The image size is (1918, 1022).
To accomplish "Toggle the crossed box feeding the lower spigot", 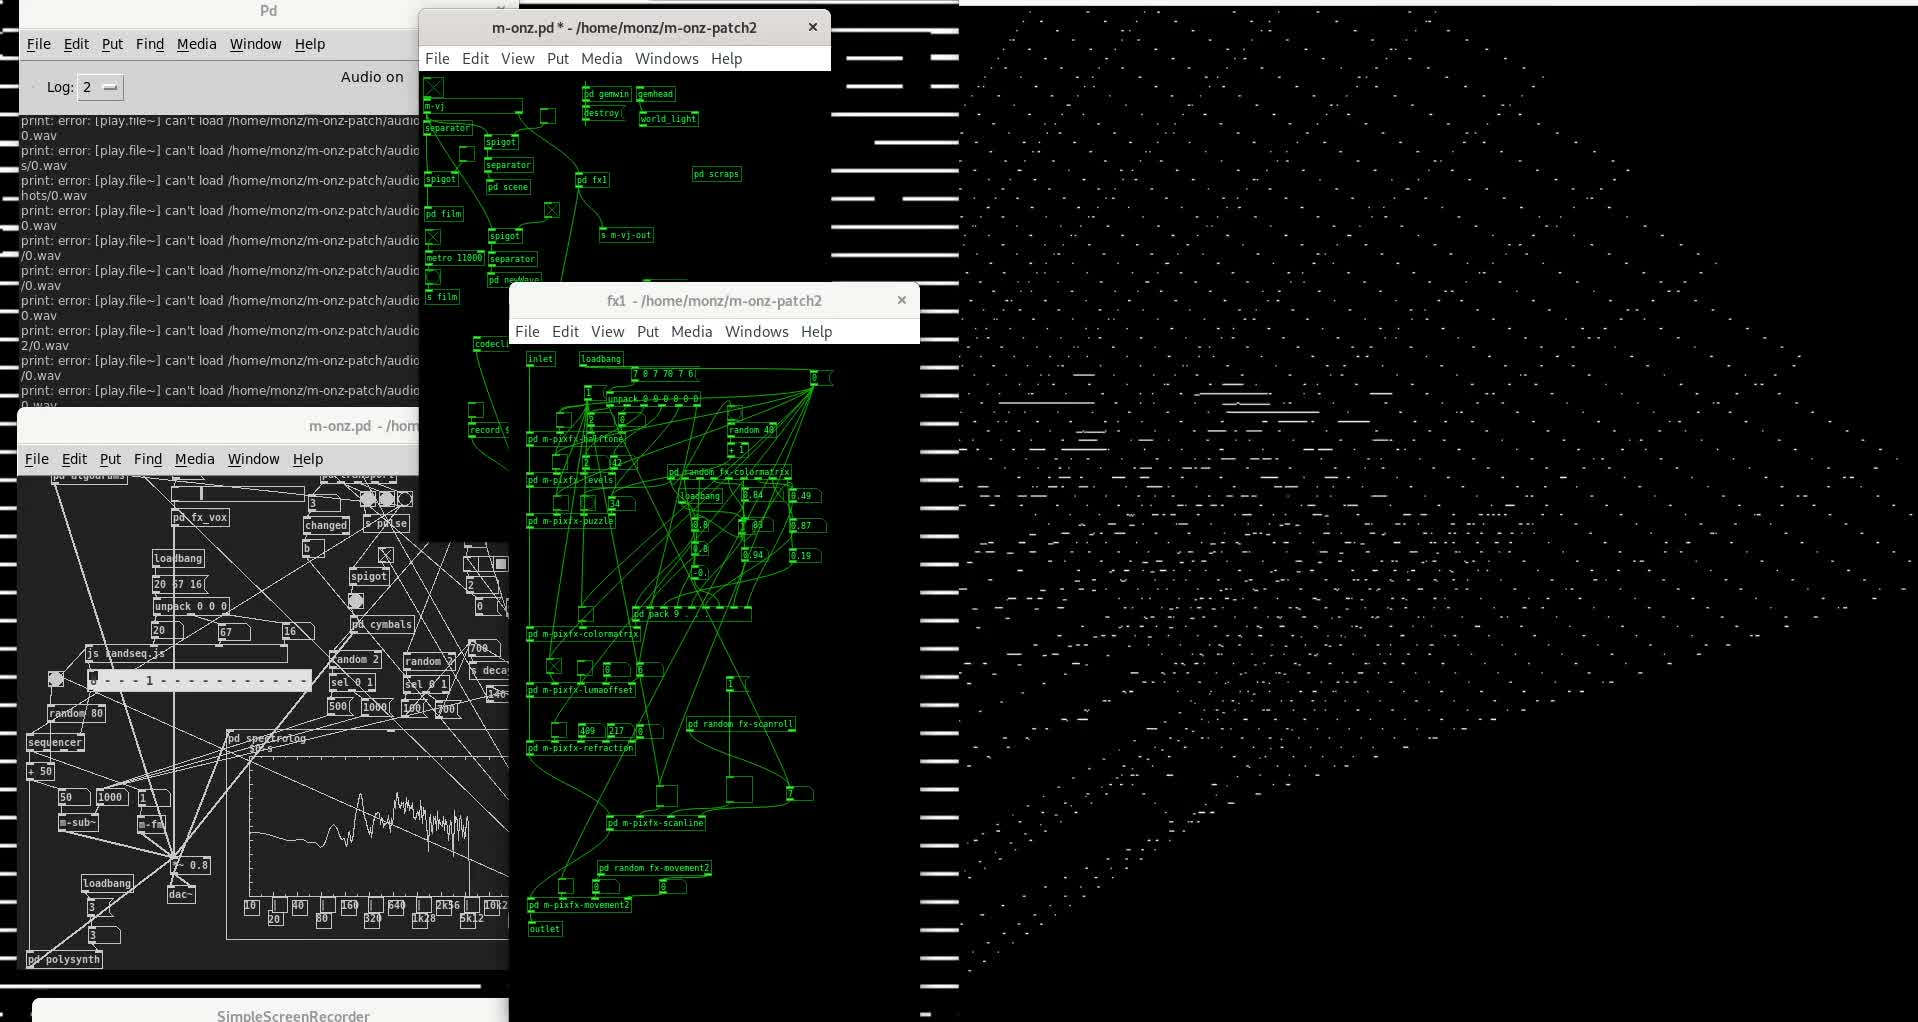I will point(551,210).
